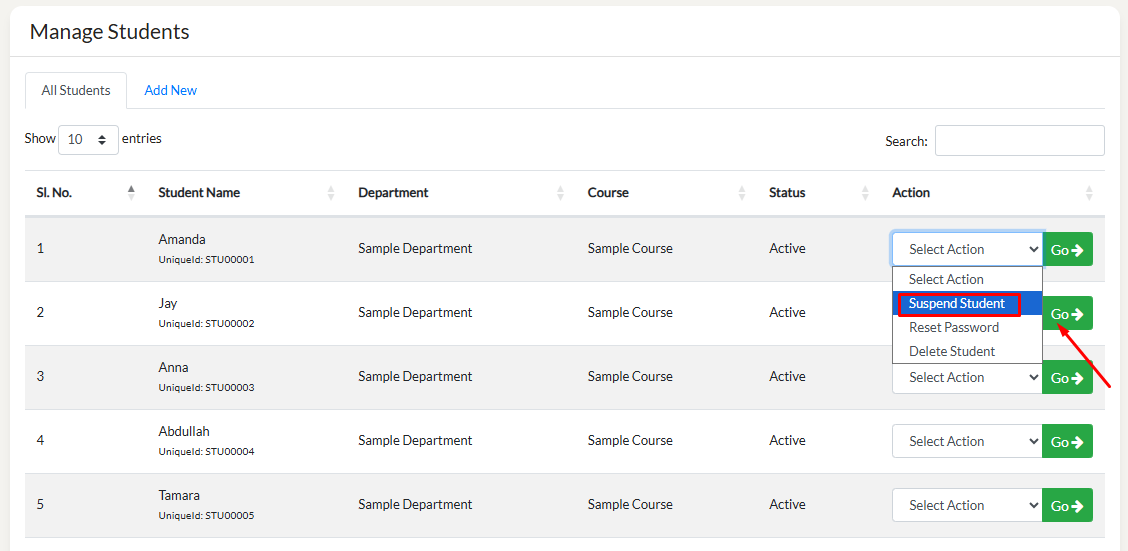Open the Show entries count dropdown
Screen dimensions: 1128x551
88,140
